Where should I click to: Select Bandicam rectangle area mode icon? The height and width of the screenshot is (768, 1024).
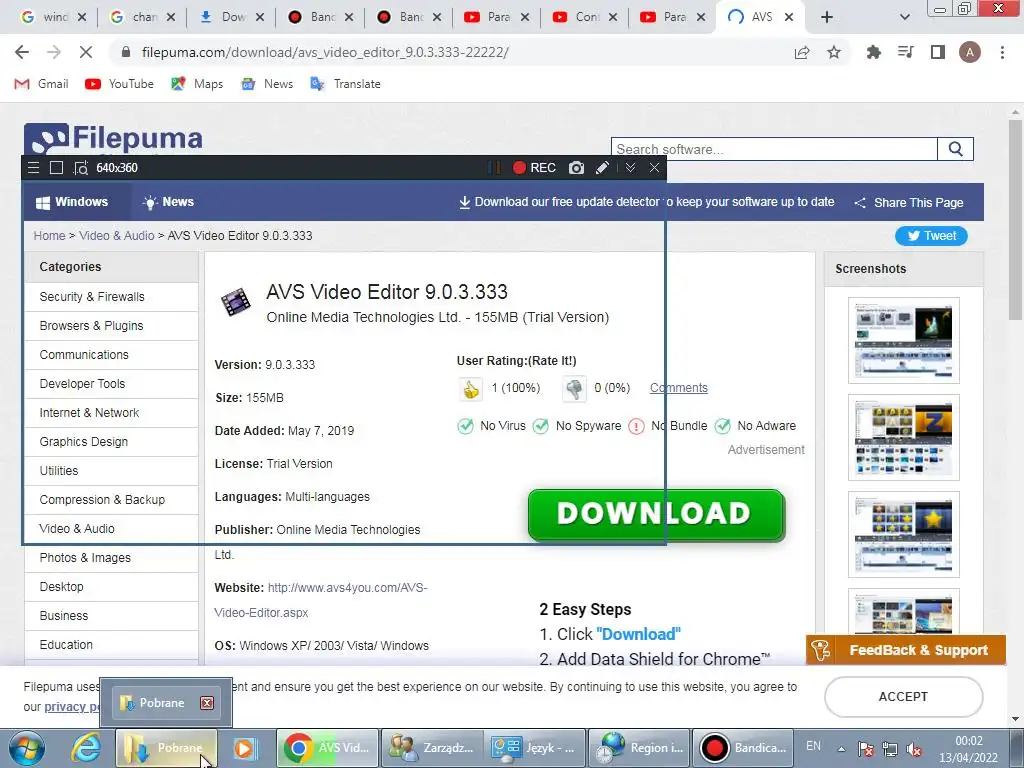(x=57, y=168)
